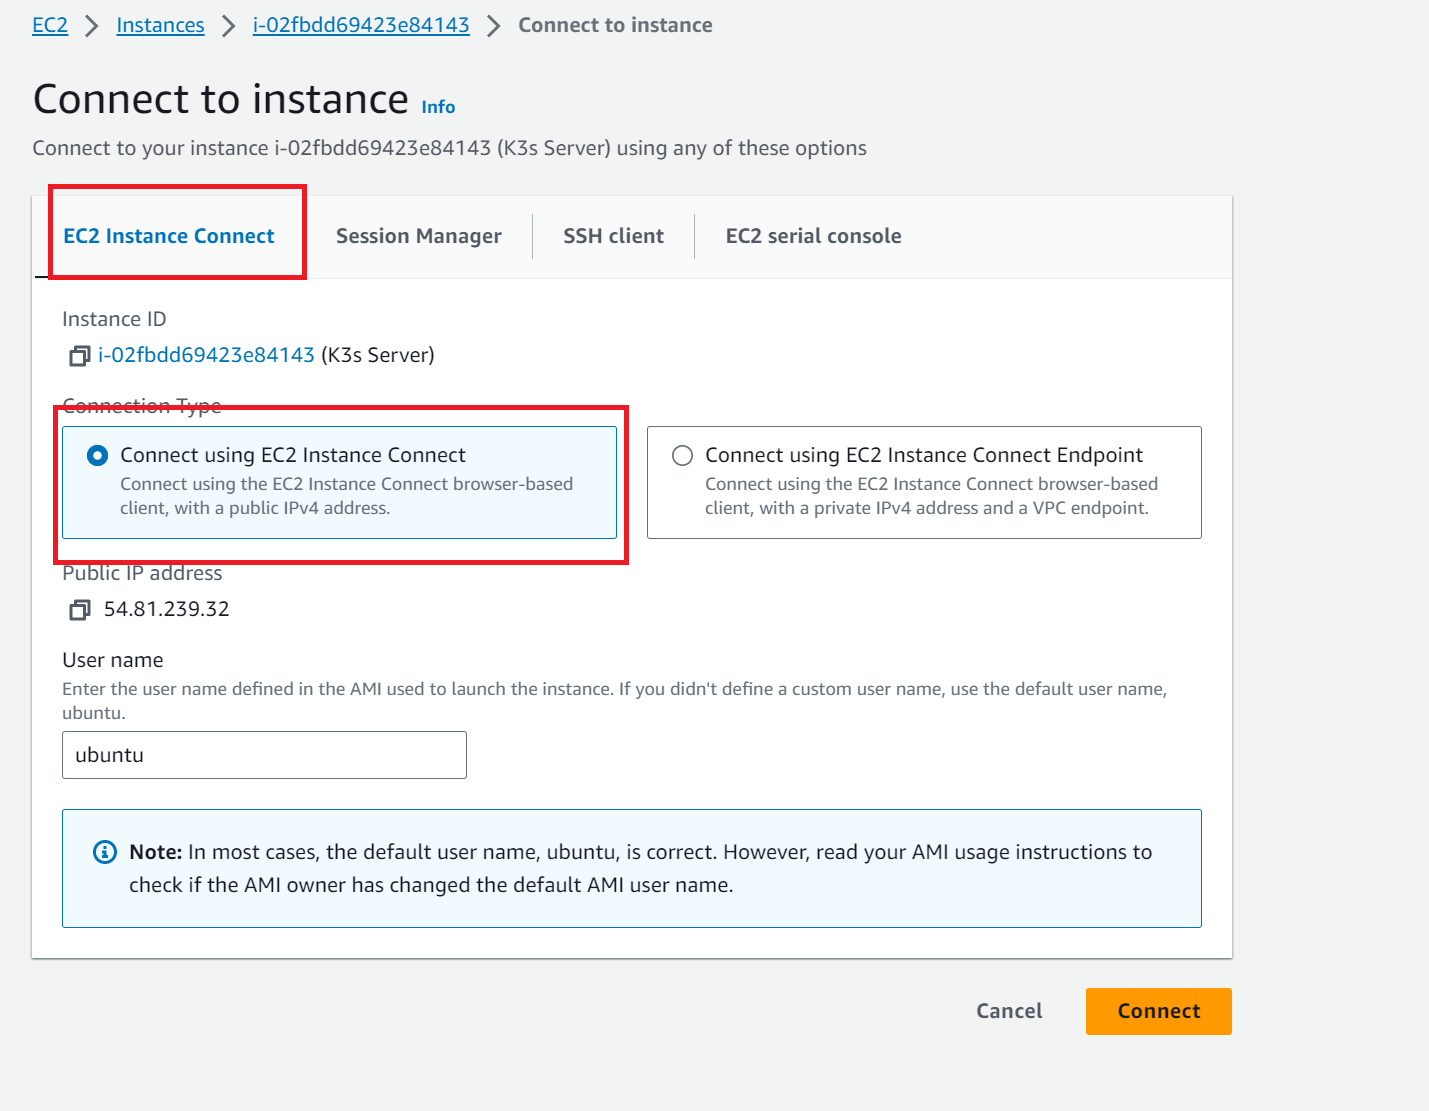Click the User name input field
Image resolution: width=1429 pixels, height=1111 pixels.
[x=264, y=755]
